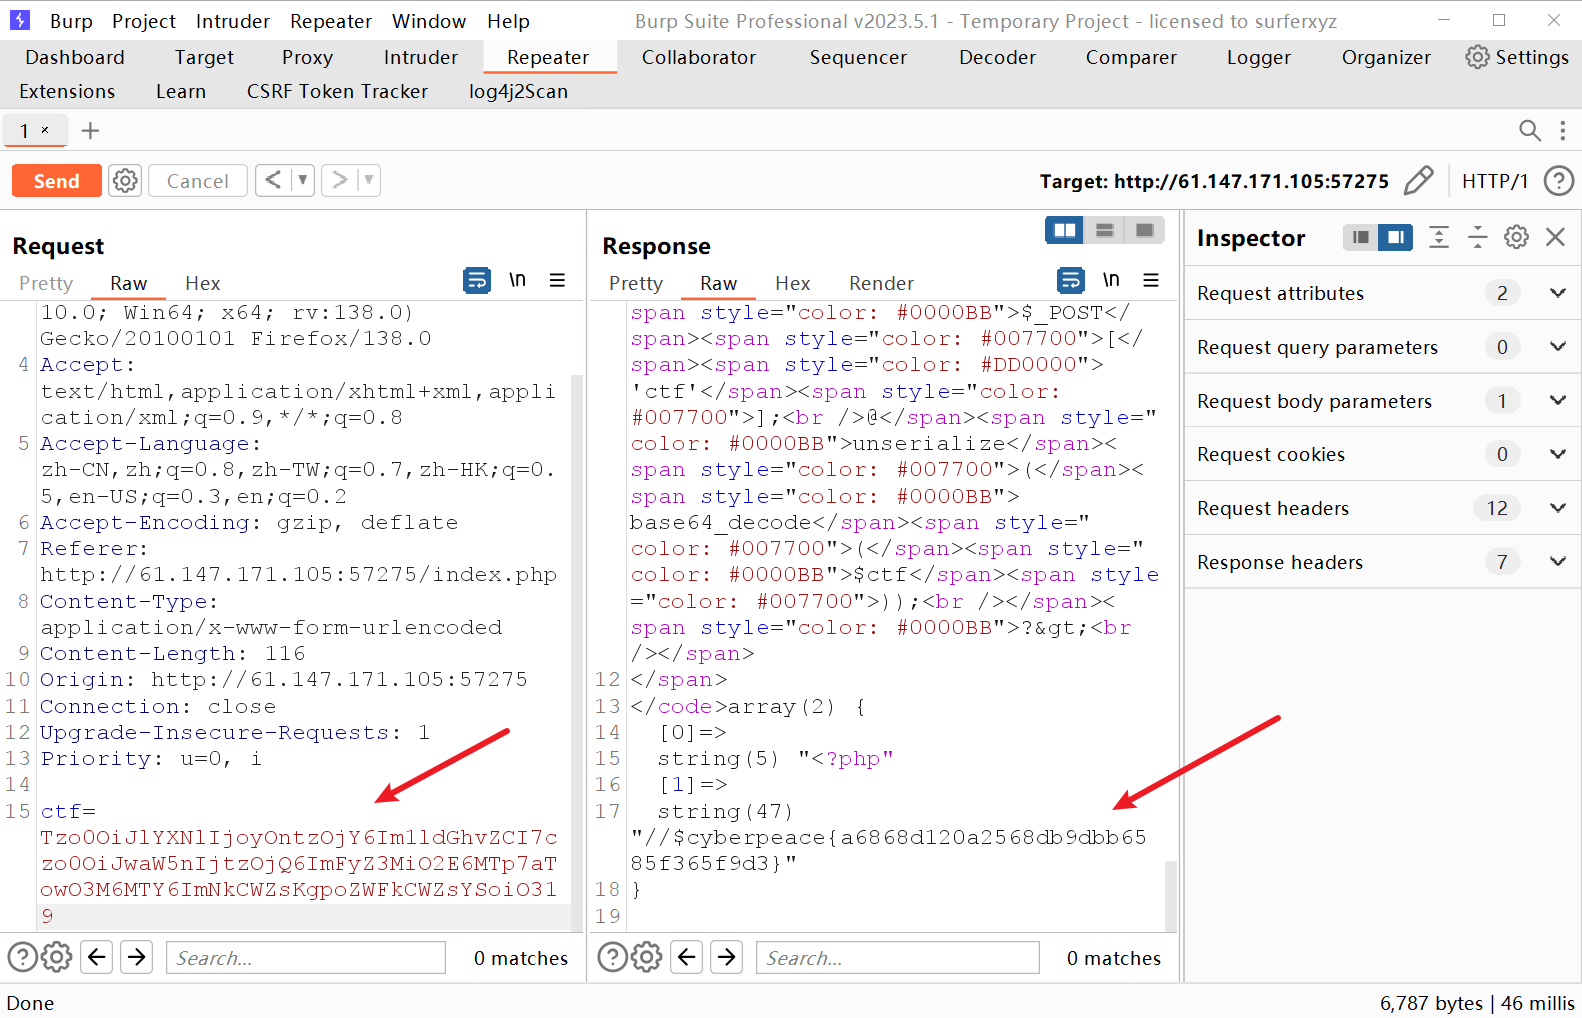The image size is (1582, 1018).
Task: Open Repeater help question mark icon
Action: tap(1558, 181)
